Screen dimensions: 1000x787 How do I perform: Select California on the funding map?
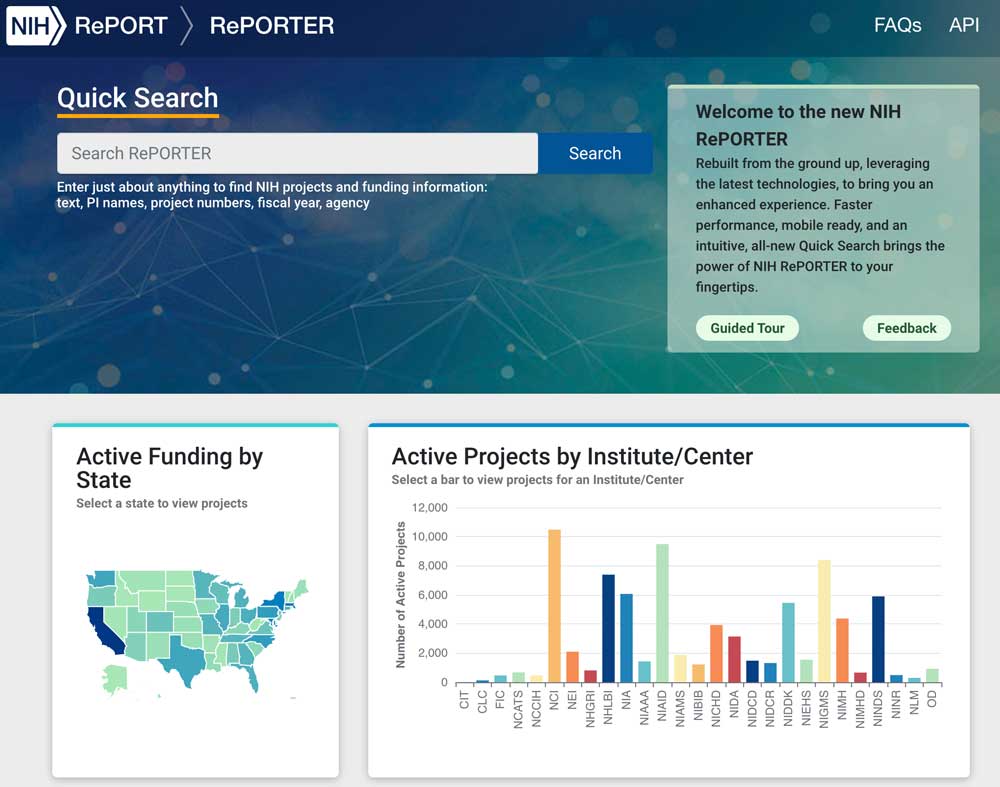tap(105, 631)
